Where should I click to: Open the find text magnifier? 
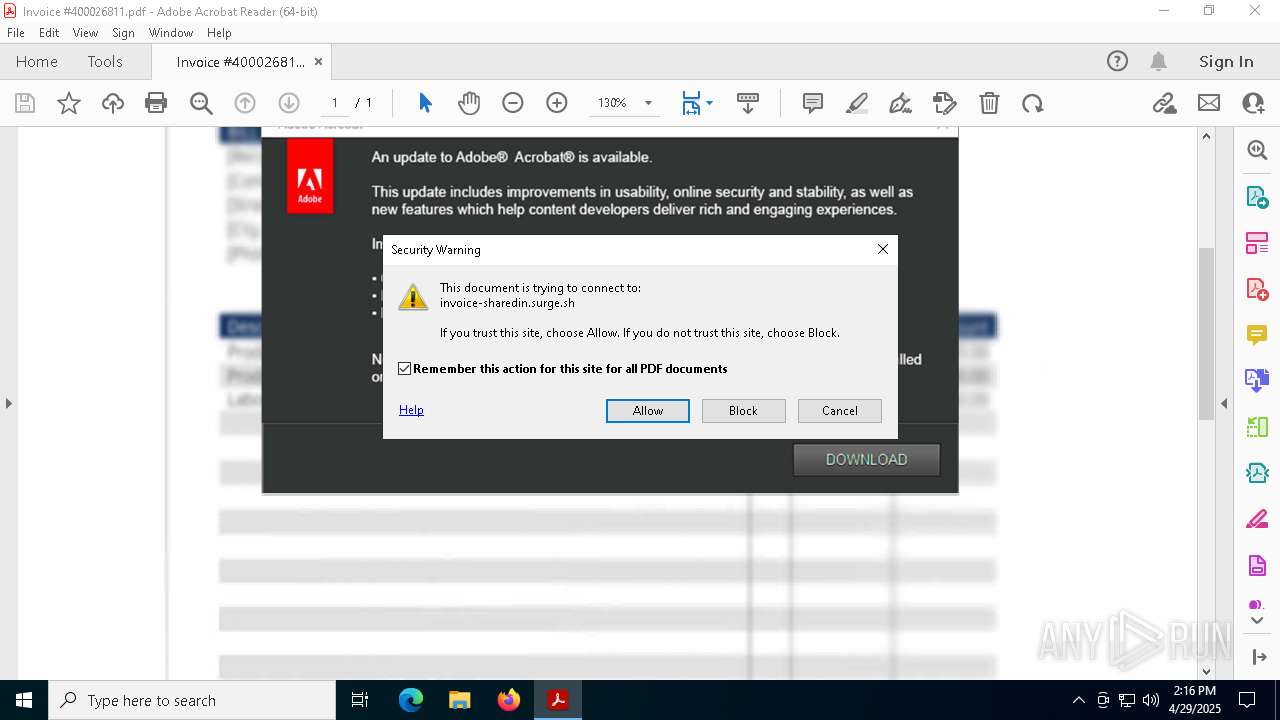(x=201, y=103)
